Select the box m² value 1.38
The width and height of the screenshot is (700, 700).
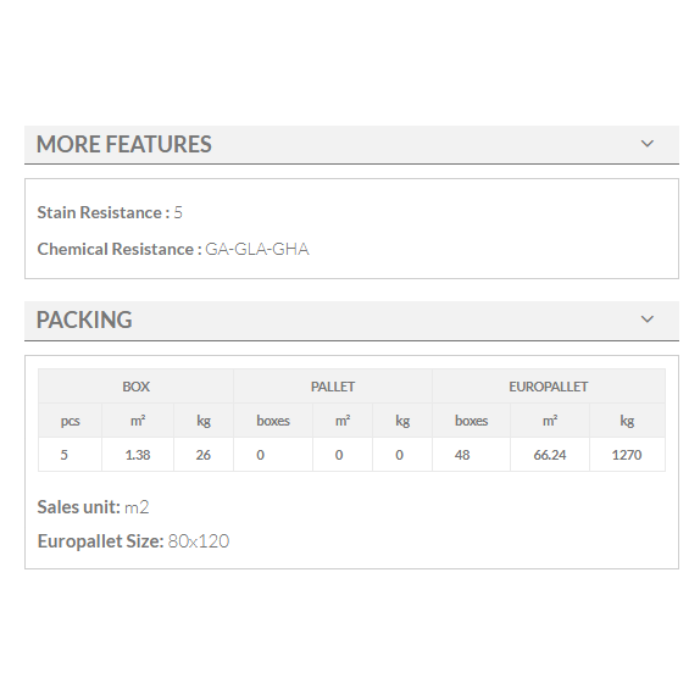[x=138, y=455]
